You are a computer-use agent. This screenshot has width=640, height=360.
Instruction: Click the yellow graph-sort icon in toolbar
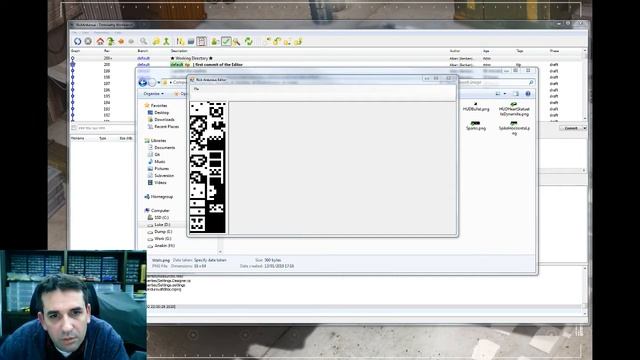(180, 41)
